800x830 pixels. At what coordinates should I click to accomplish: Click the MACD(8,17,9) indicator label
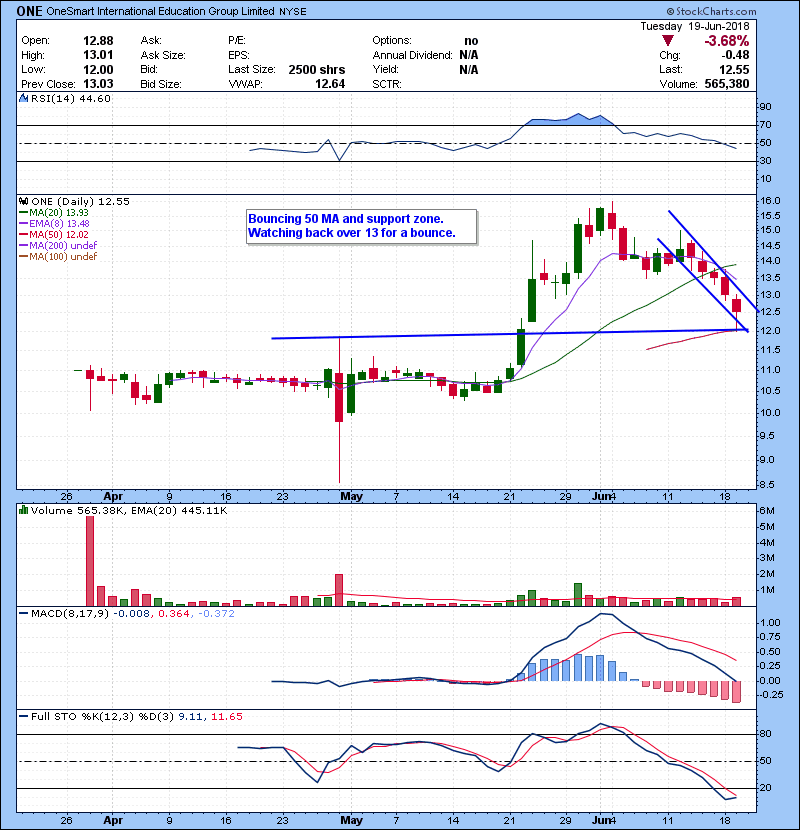(x=71, y=614)
